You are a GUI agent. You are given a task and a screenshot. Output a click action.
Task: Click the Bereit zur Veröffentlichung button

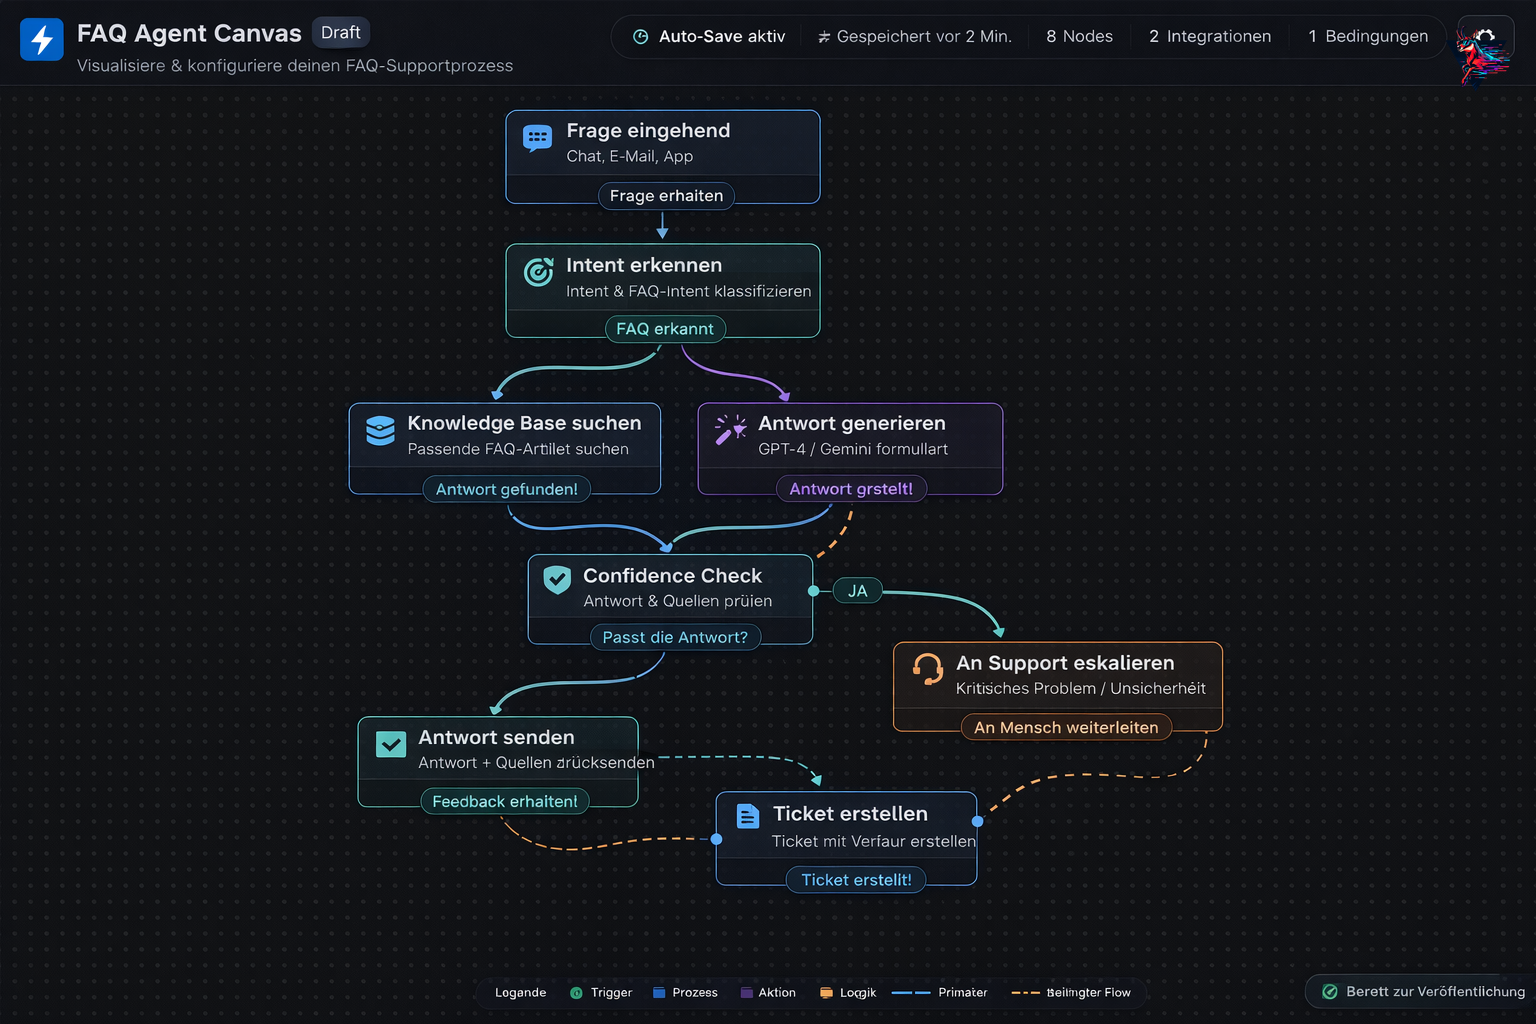(x=1423, y=992)
